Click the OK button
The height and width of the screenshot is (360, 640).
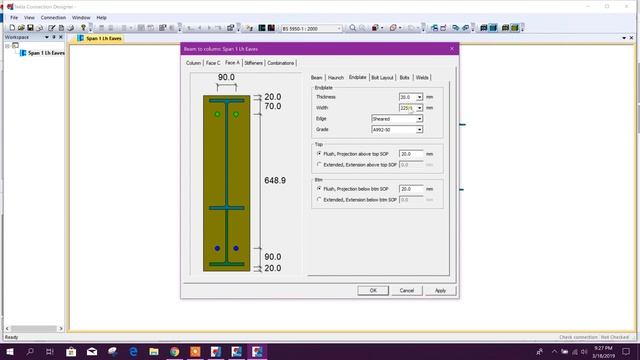point(373,290)
